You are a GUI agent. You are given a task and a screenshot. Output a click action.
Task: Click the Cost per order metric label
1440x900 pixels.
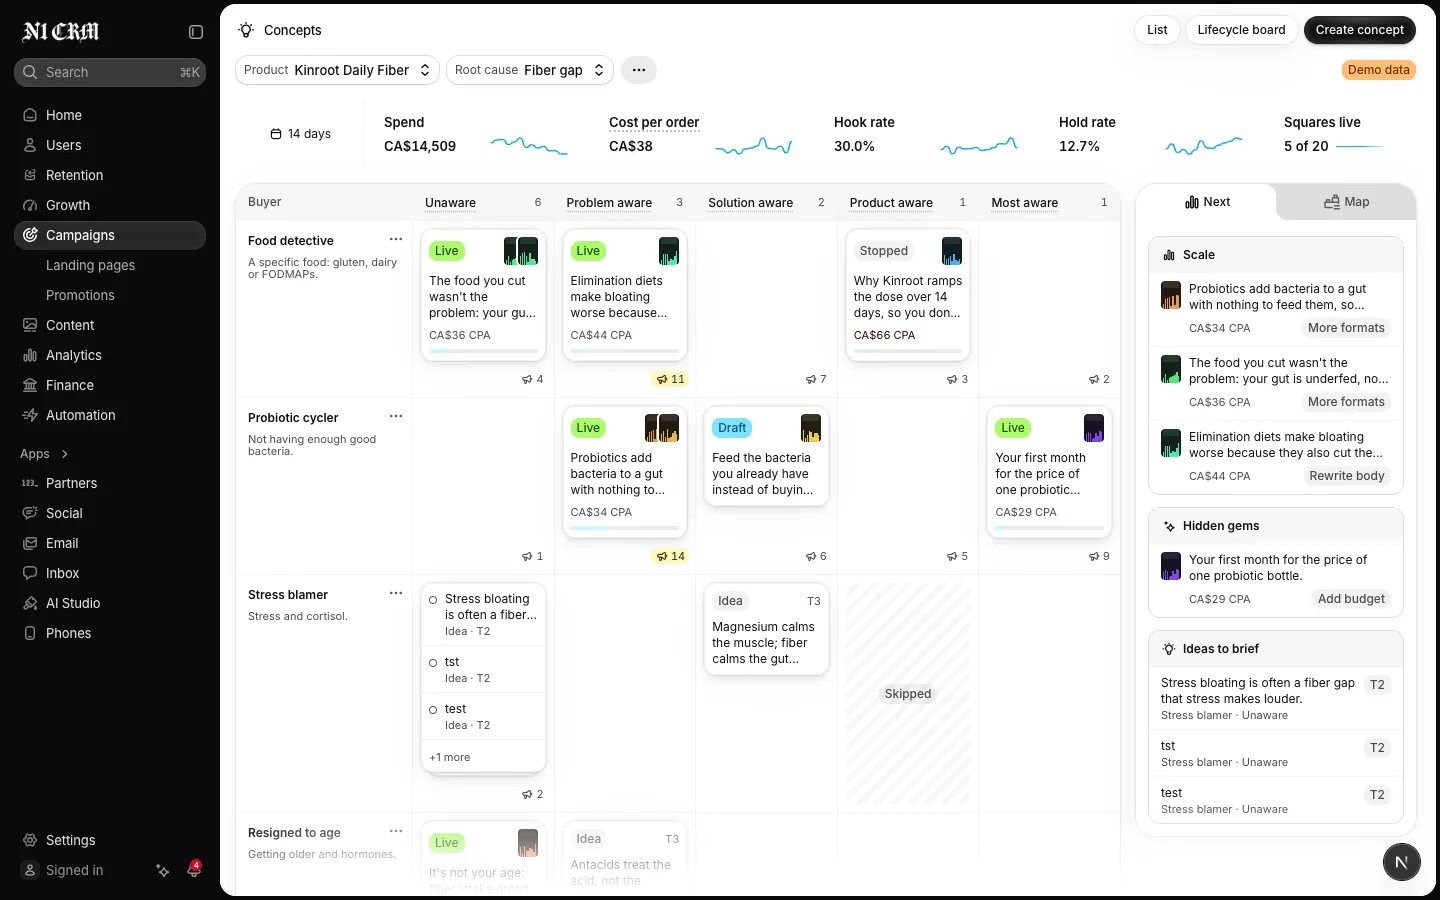point(654,122)
